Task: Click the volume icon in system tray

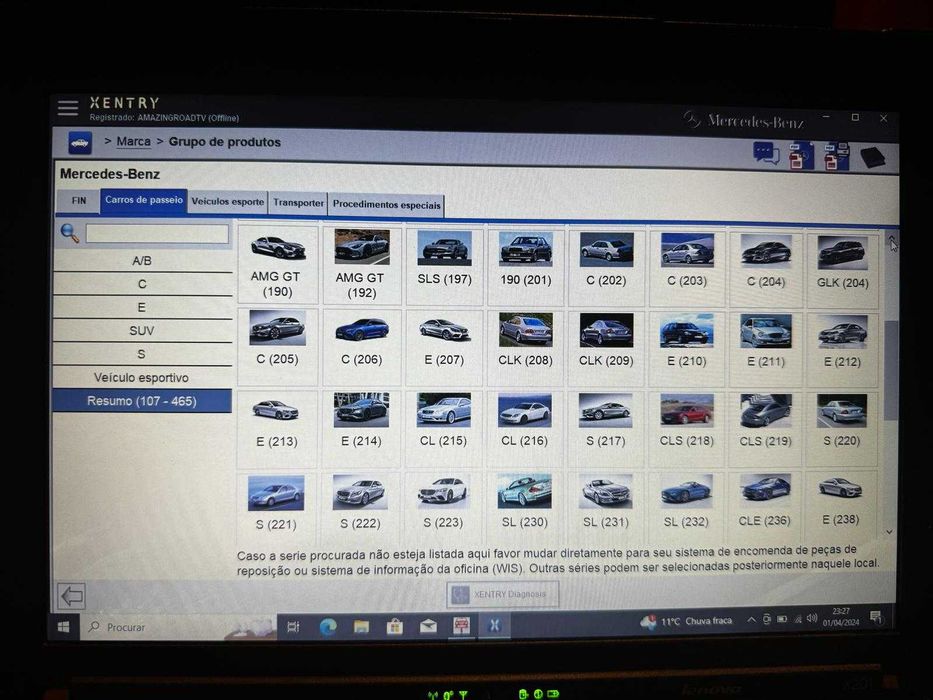Action: pyautogui.click(x=812, y=618)
